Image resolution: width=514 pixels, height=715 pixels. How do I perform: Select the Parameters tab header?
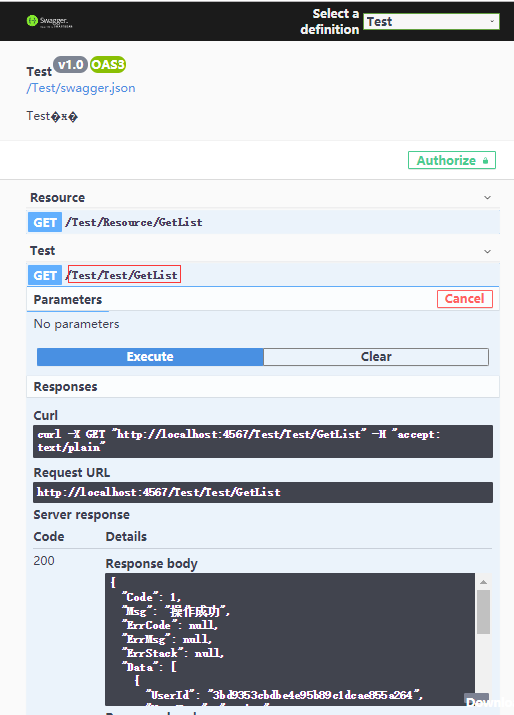tap(68, 300)
